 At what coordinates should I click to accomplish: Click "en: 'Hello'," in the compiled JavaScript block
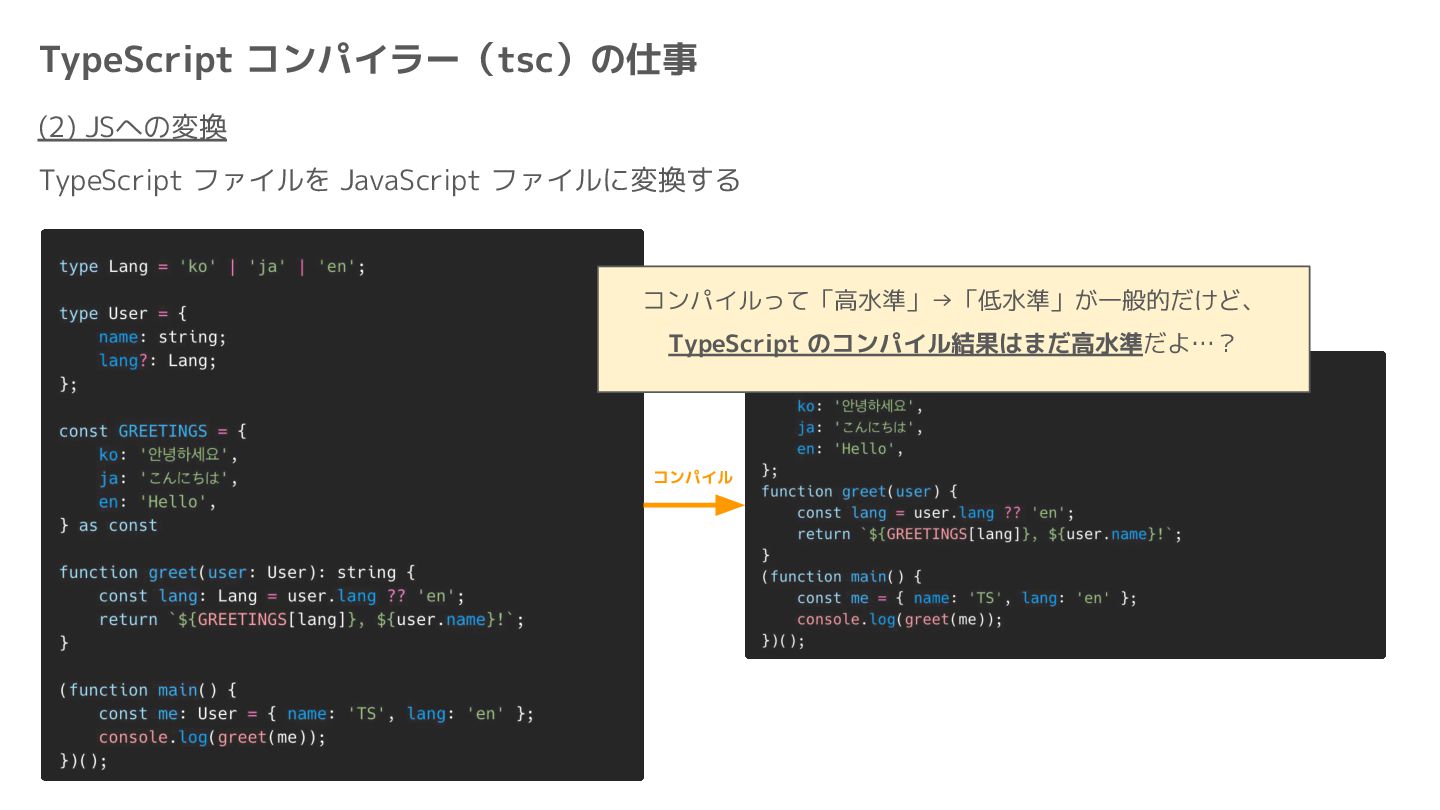[851, 449]
